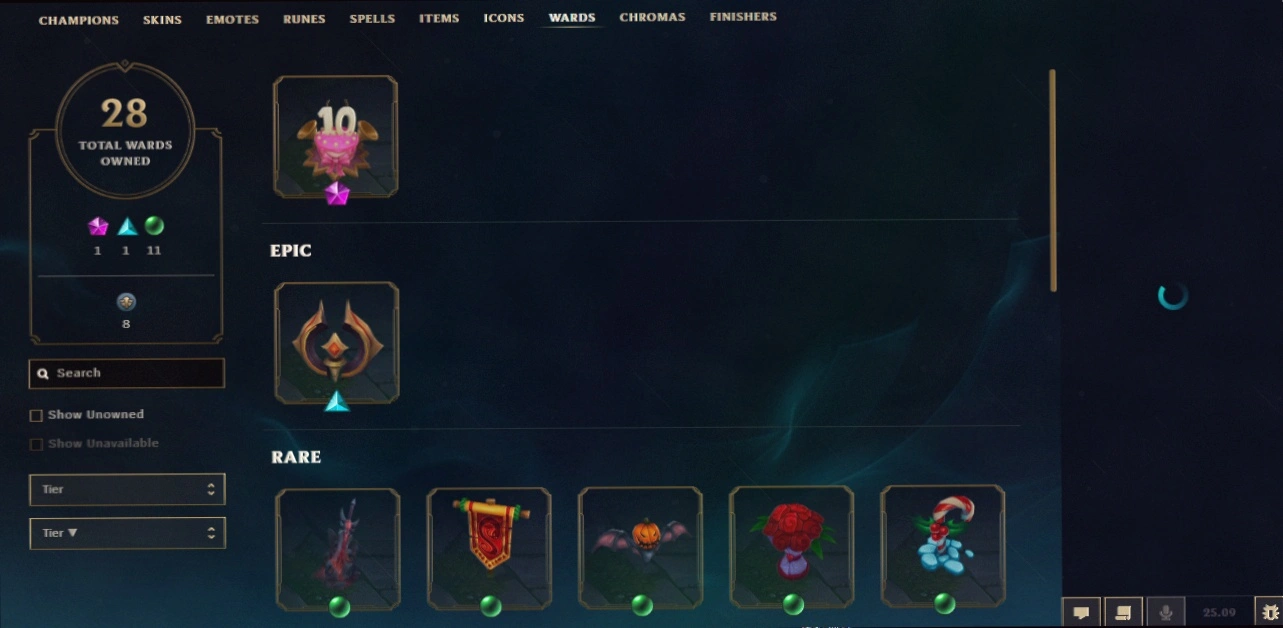Select the Epic golden horned ward

point(337,343)
